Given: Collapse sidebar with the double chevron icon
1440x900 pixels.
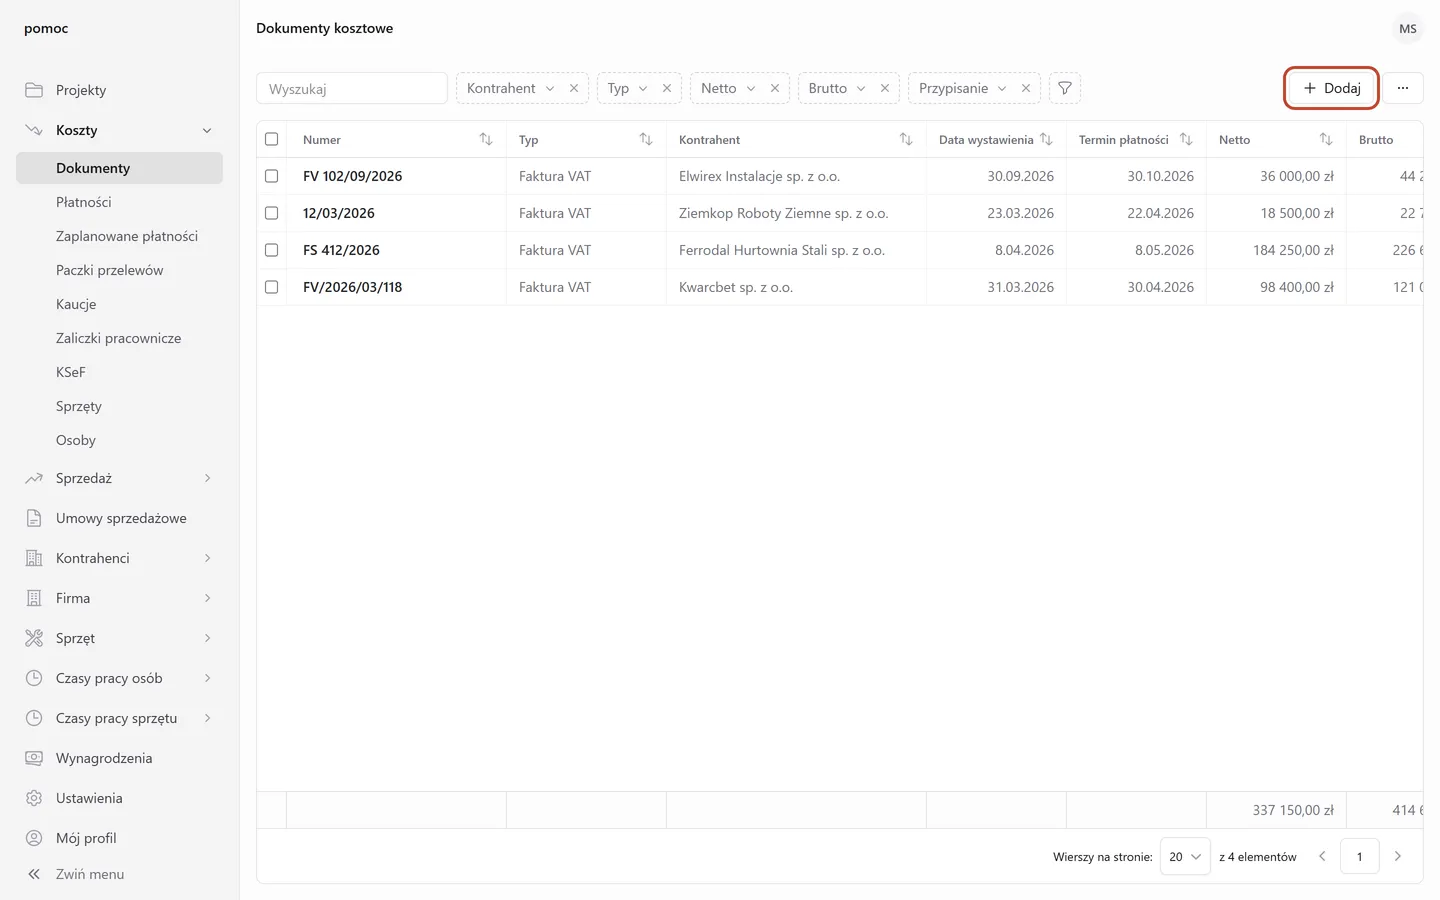Looking at the screenshot, I should pos(34,874).
